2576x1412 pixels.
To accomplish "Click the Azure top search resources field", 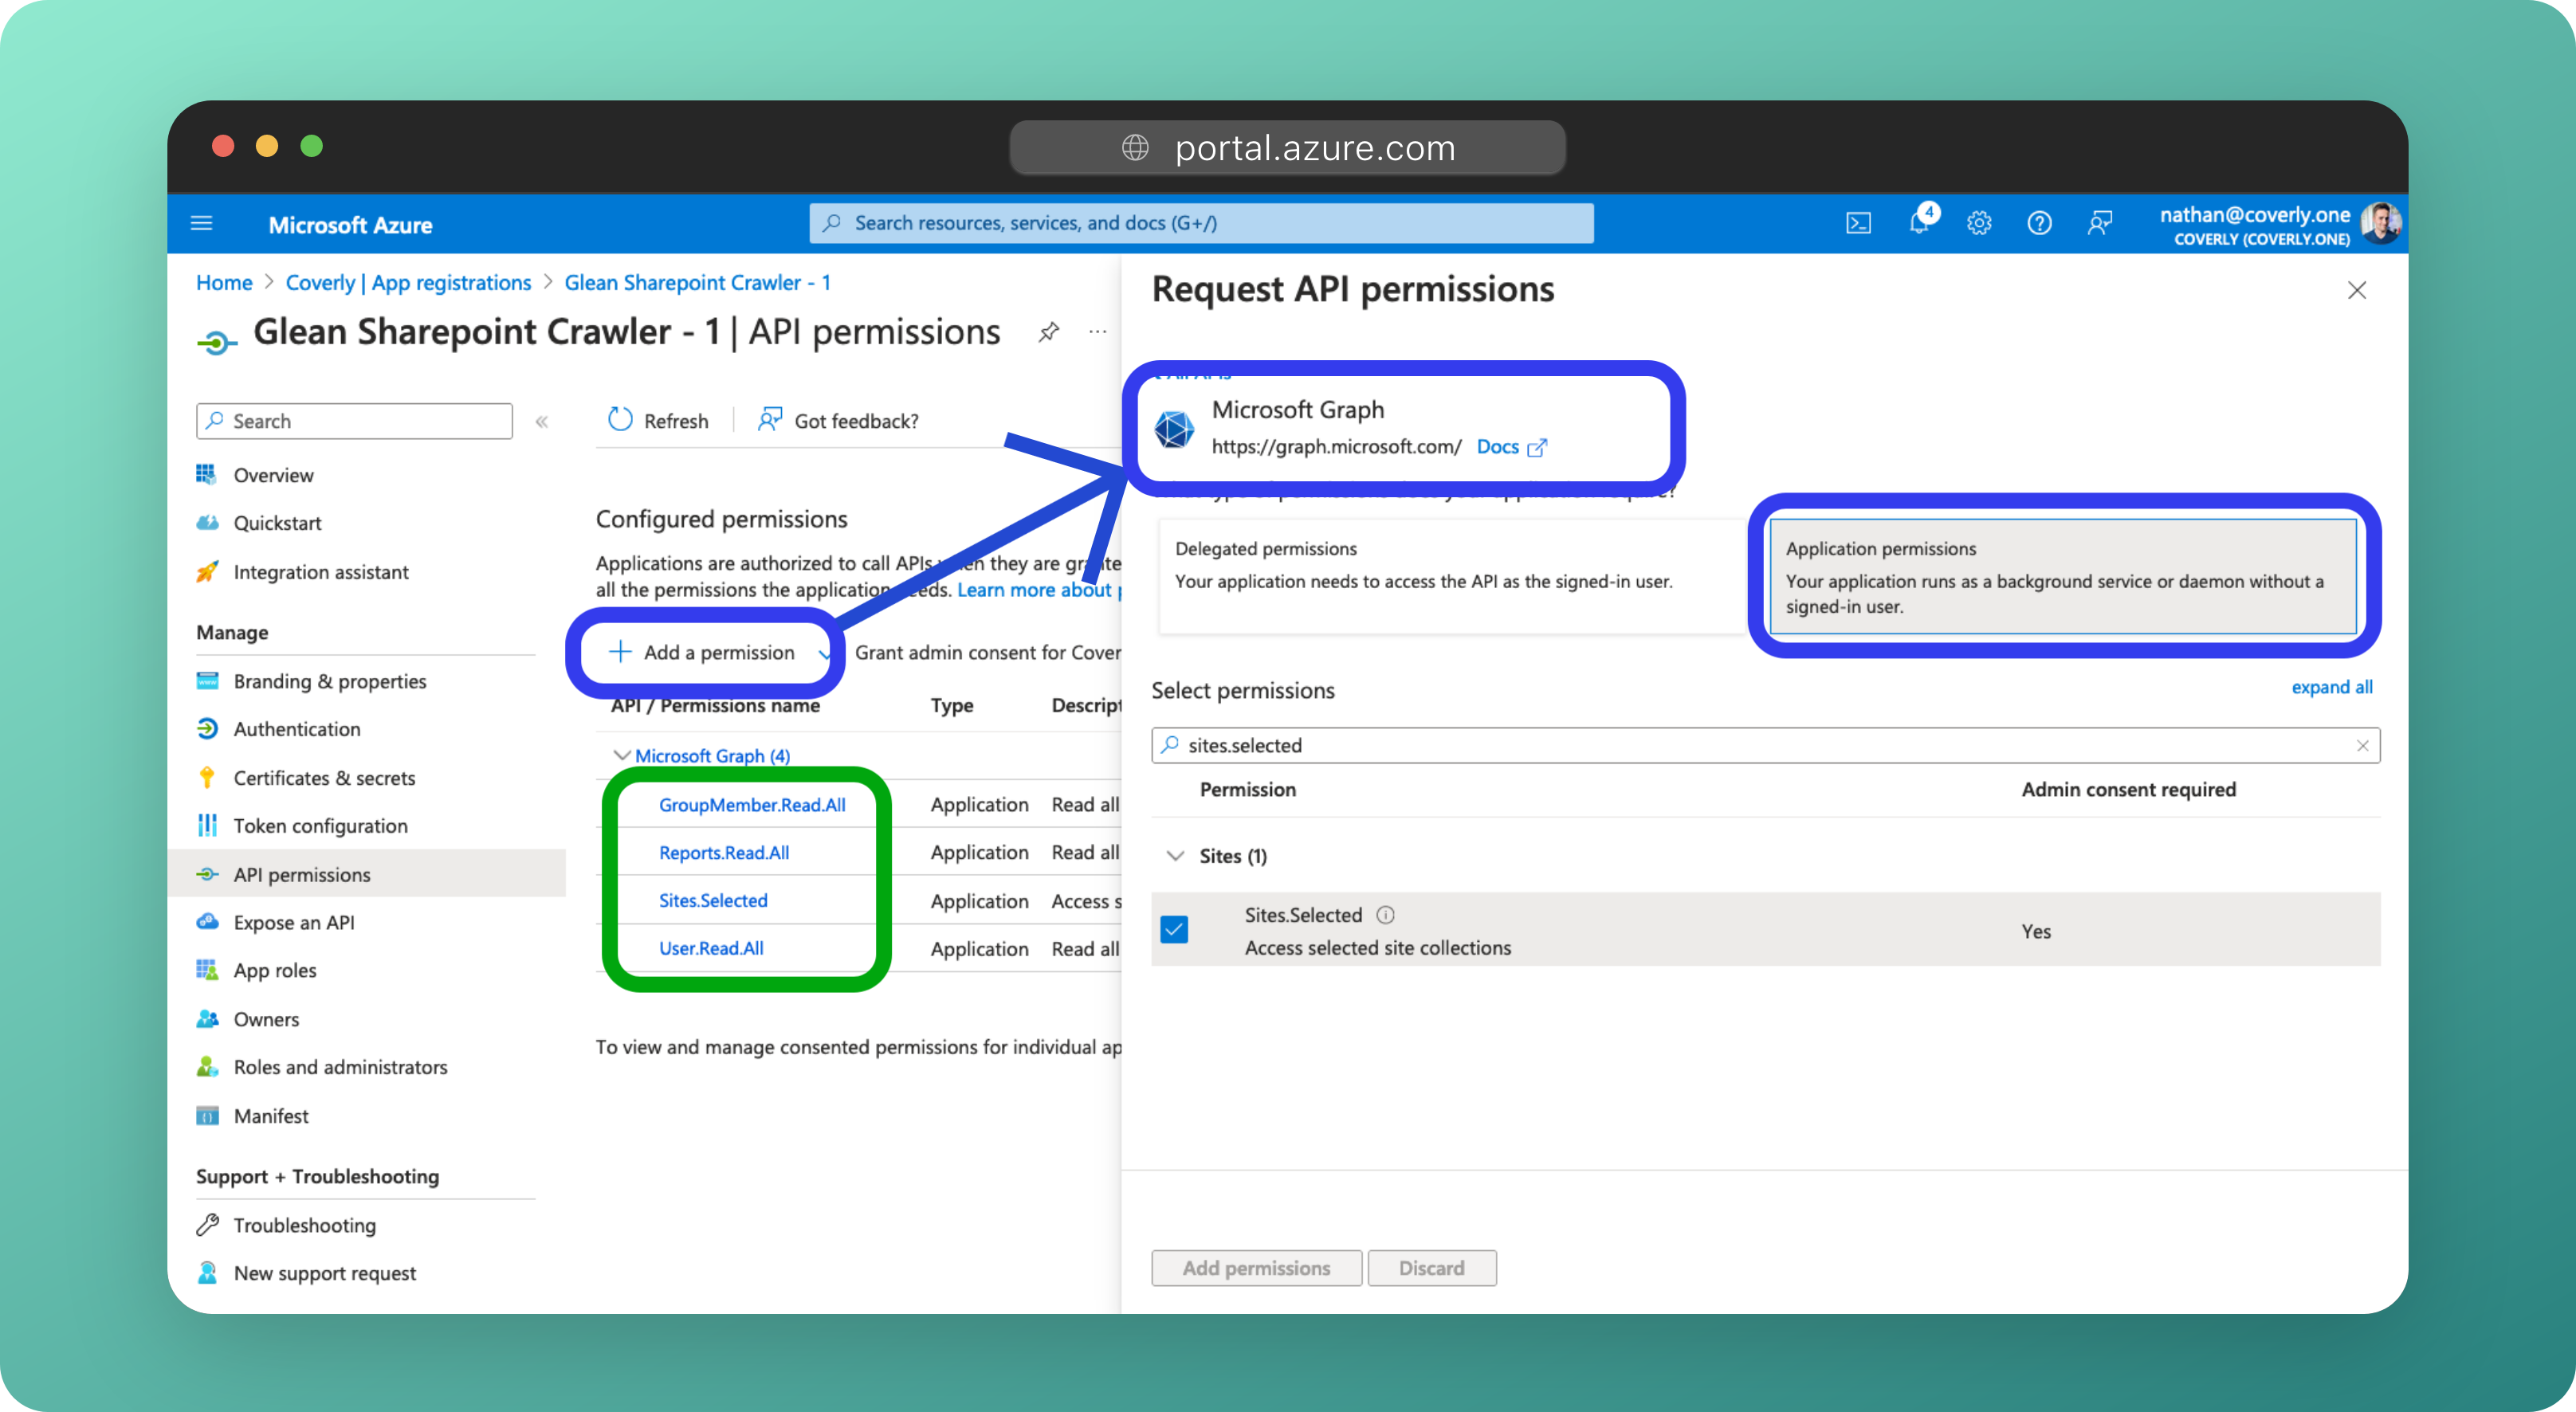I will tap(1200, 223).
